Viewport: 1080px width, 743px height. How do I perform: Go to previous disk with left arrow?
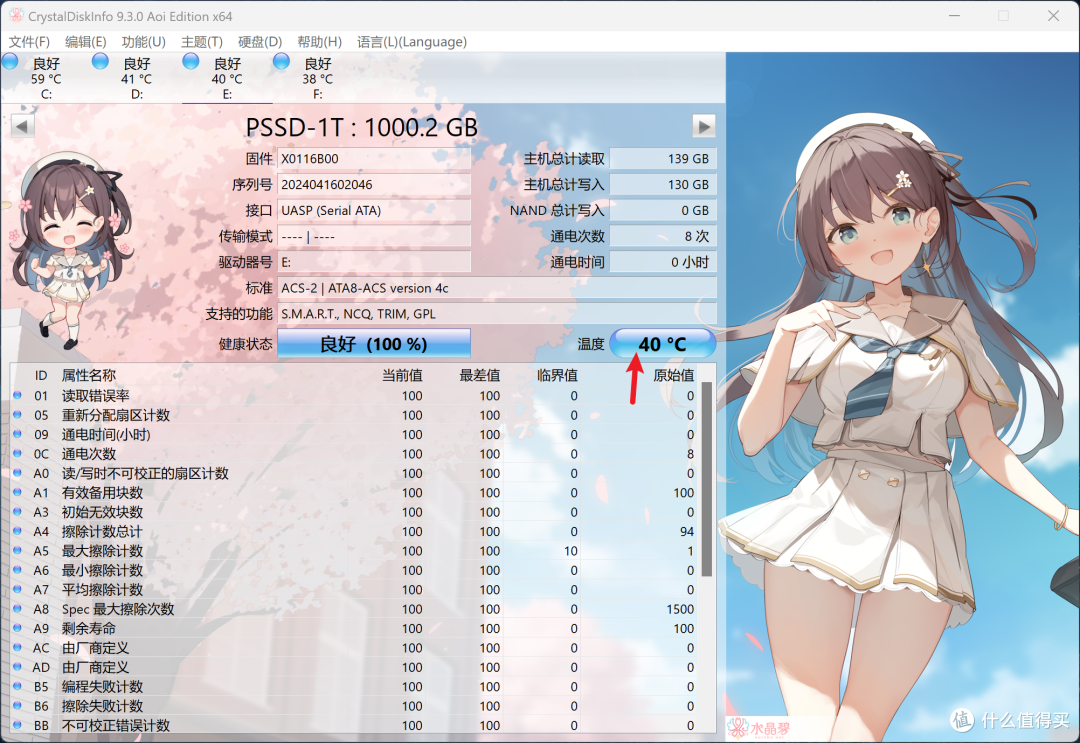pyautogui.click(x=23, y=126)
